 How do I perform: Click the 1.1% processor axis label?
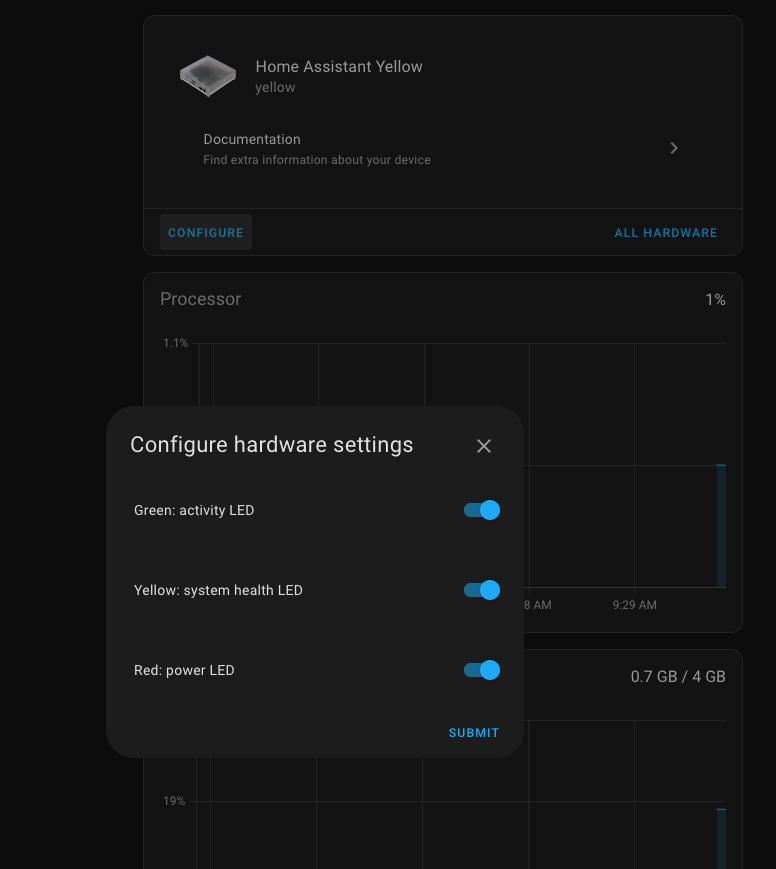[x=176, y=343]
